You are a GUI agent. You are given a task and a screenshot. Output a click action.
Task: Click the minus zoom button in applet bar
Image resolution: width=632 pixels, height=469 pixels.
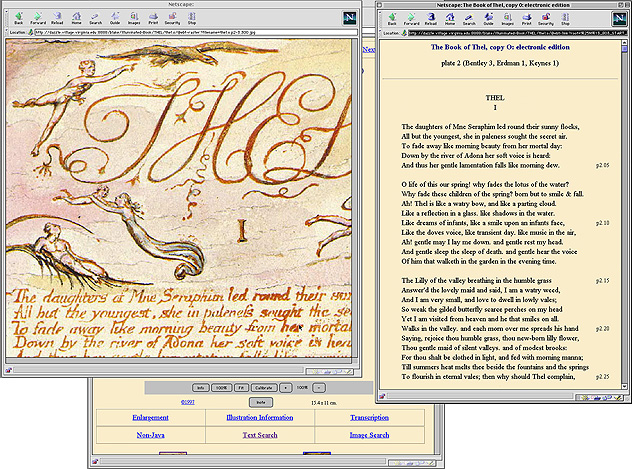[x=319, y=388]
